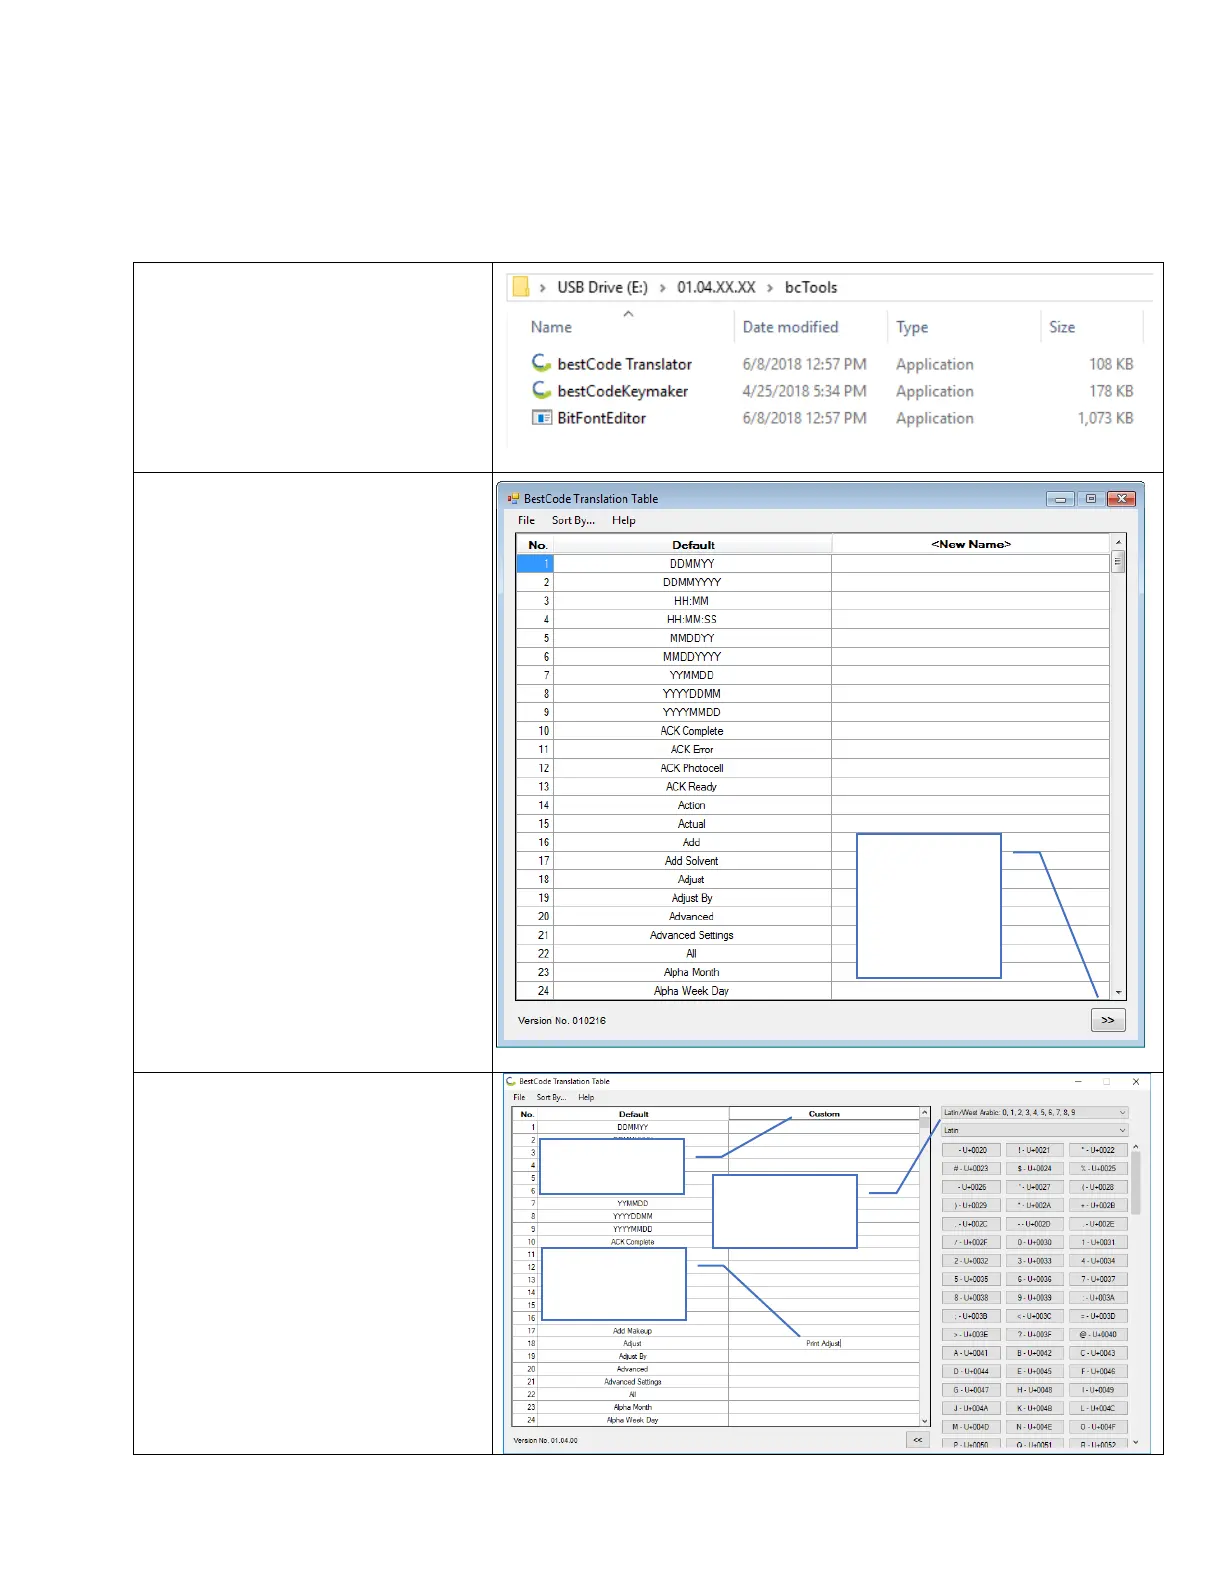Select the highlighted row 1 number cell

coord(534,564)
